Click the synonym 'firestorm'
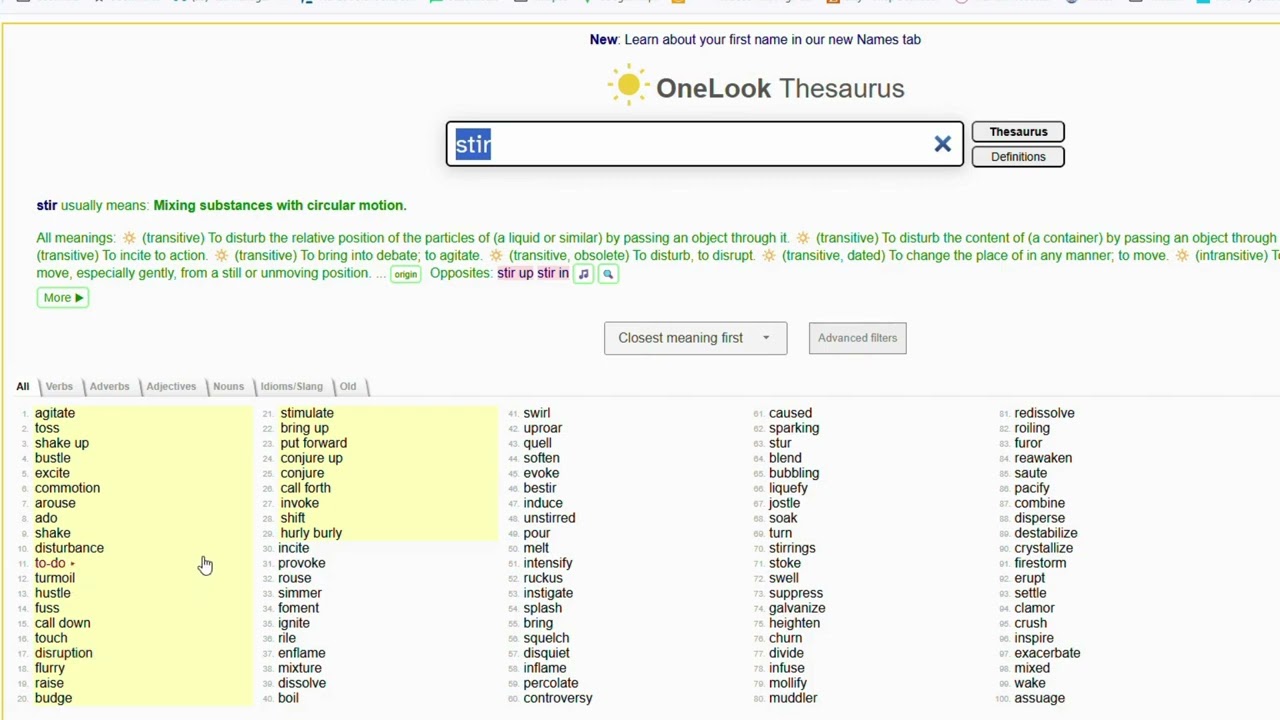Viewport: 1280px width, 720px height. [1040, 563]
